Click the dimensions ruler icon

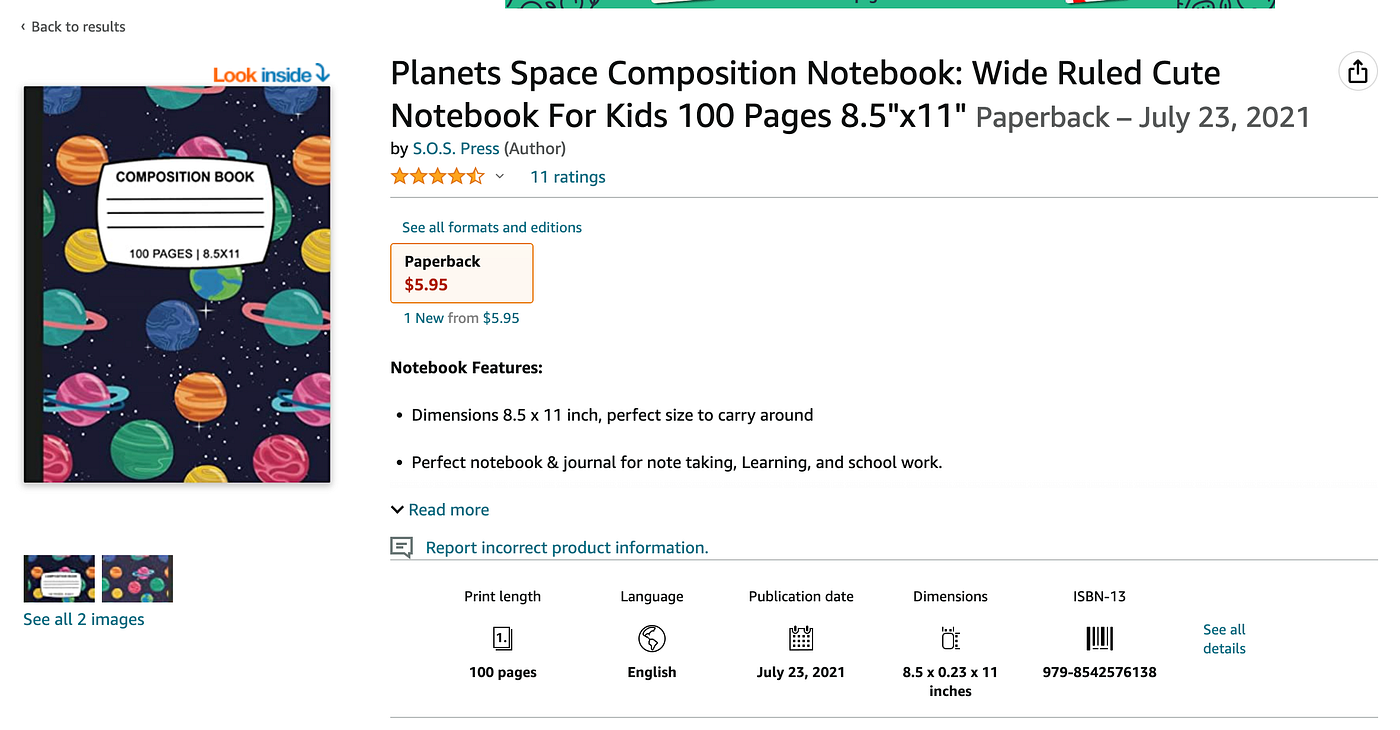(950, 638)
